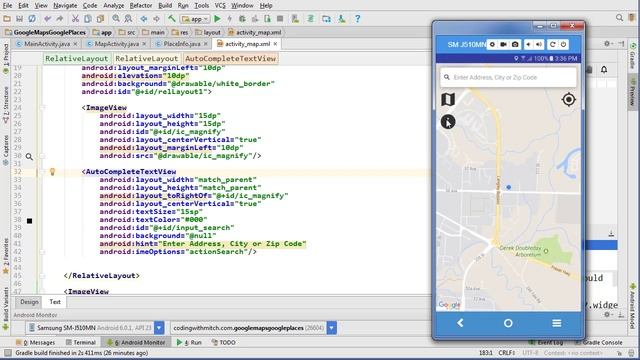
Task: Click the Save All toolbar icon
Action: coord(19,19)
